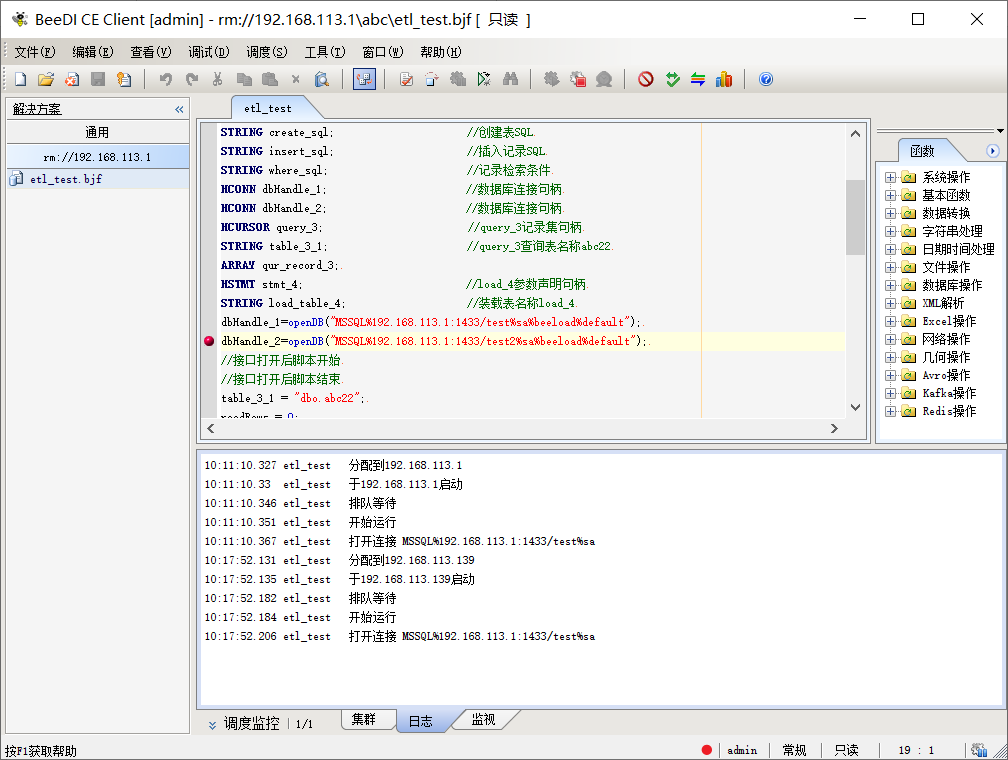Click the function panel right-arrow scroll button
Screen dimensions: 1008x760
tap(993, 151)
